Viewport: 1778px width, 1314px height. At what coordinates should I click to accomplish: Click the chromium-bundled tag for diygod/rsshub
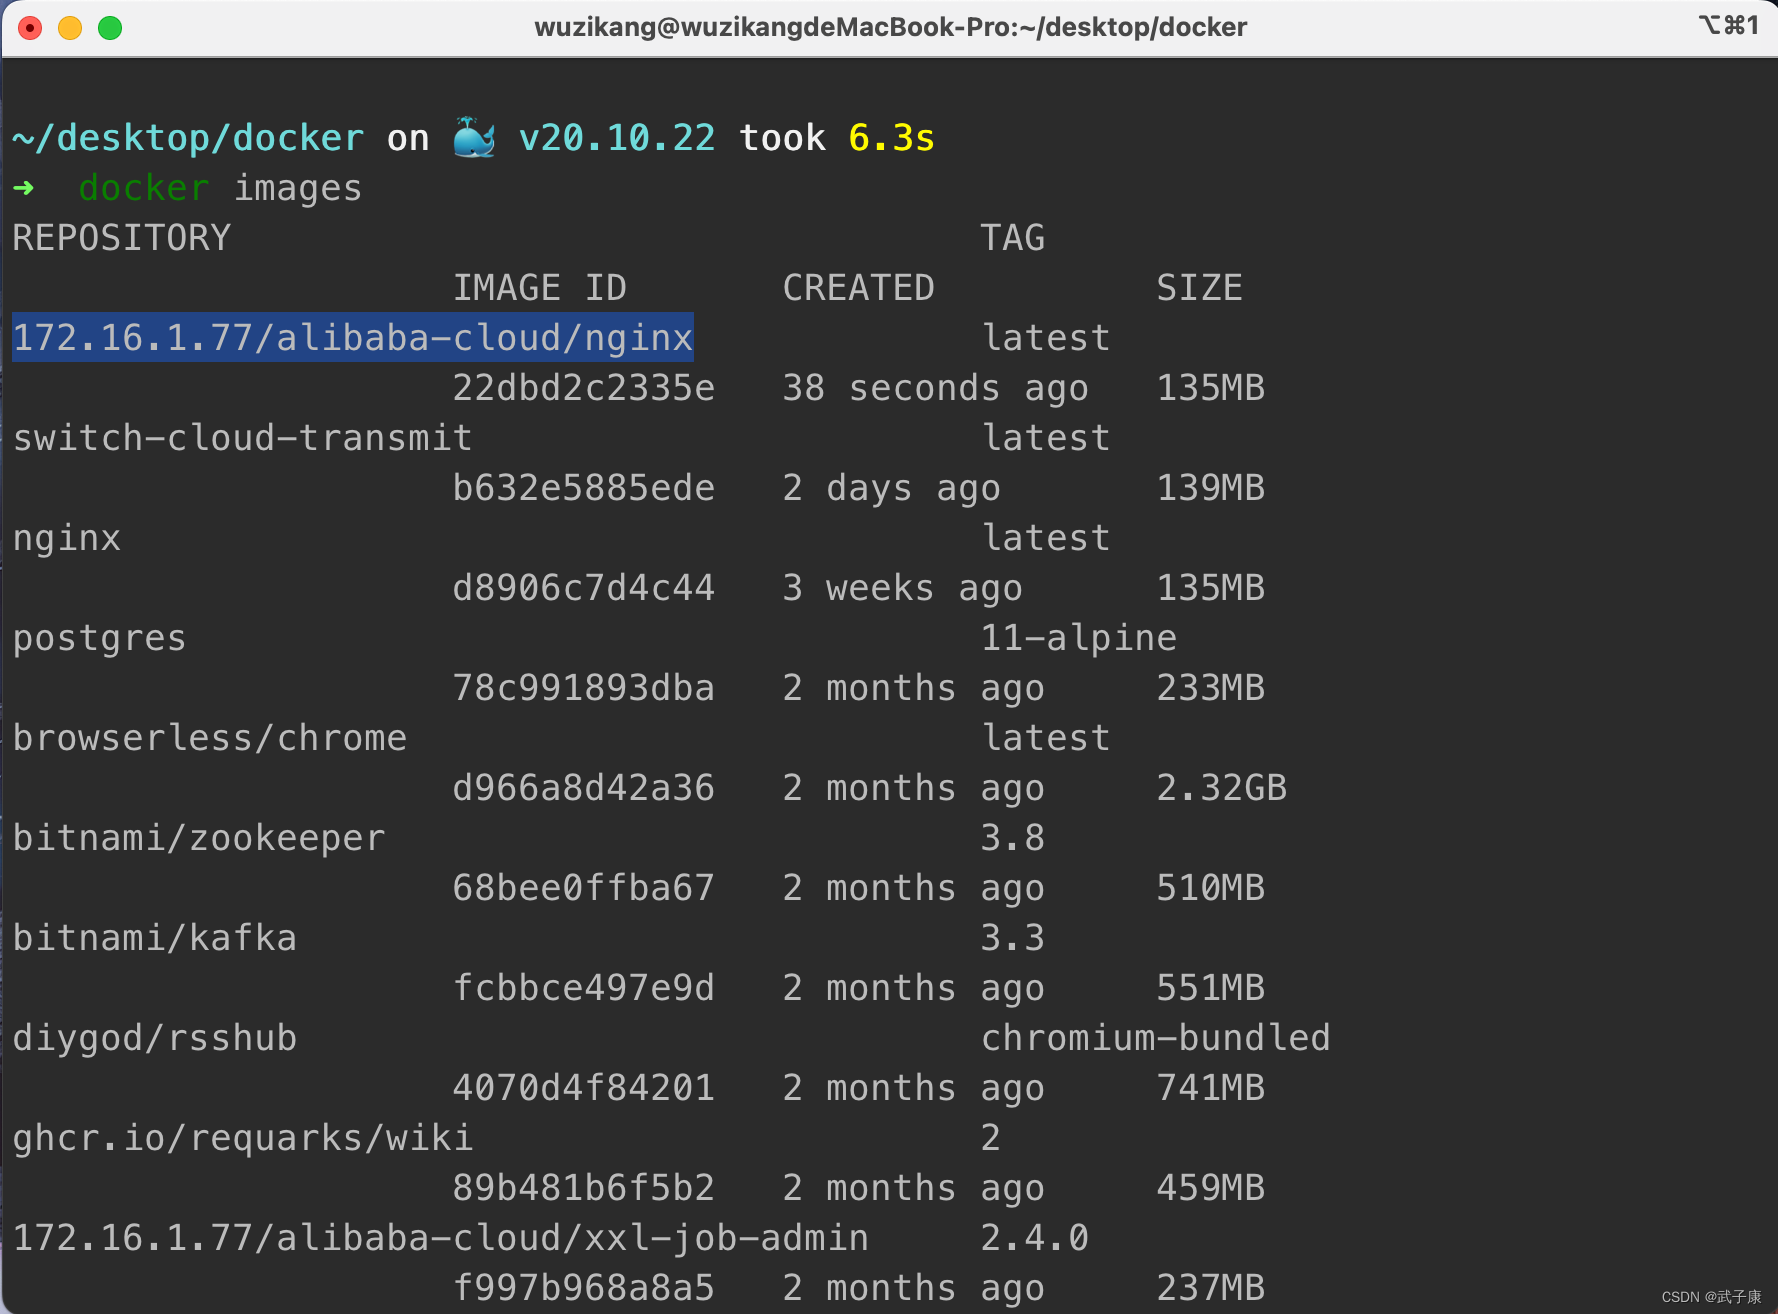tap(1155, 1037)
